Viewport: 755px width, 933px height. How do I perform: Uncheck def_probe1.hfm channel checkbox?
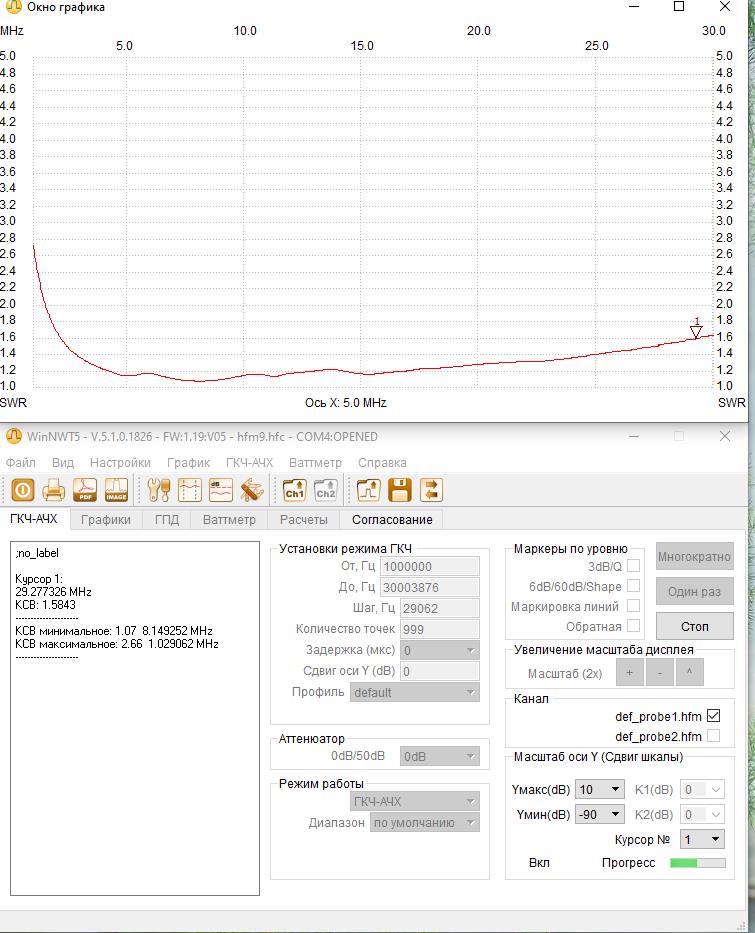click(x=713, y=716)
